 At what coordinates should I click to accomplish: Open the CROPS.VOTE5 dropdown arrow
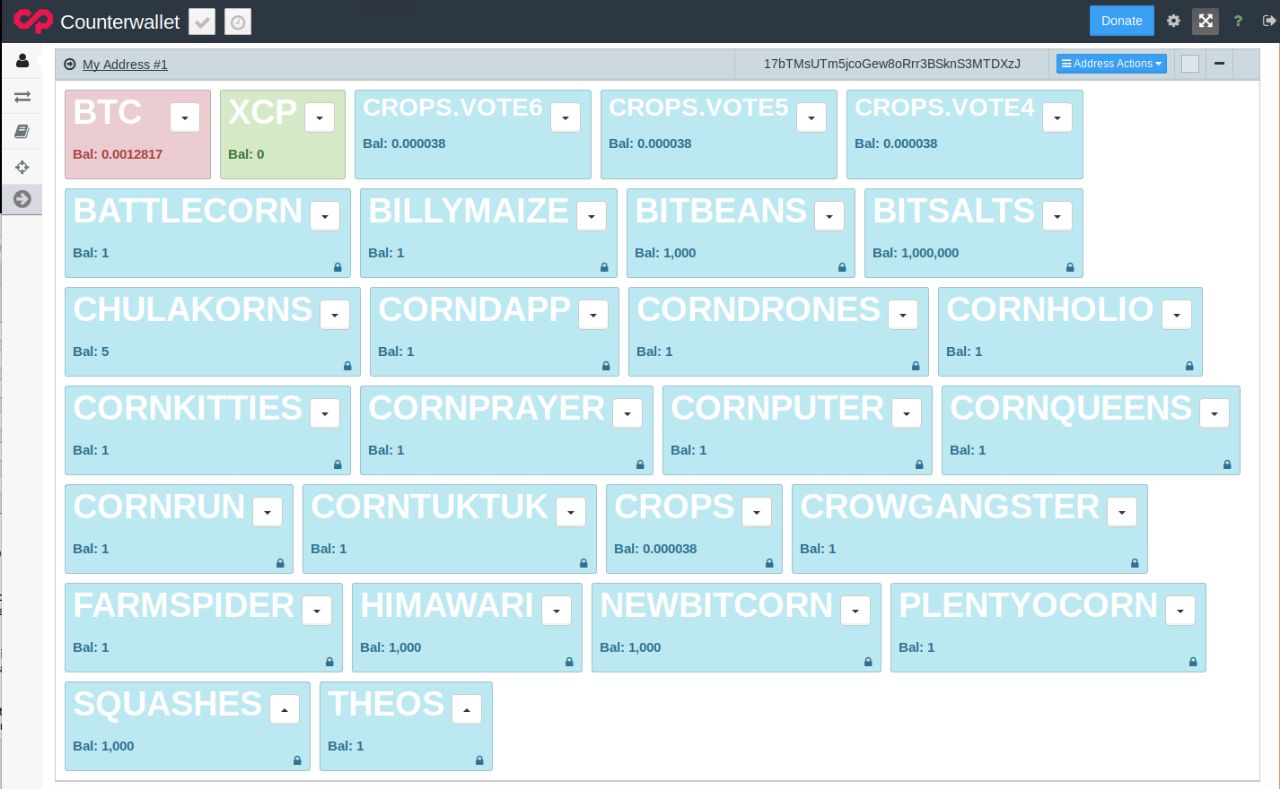(811, 117)
